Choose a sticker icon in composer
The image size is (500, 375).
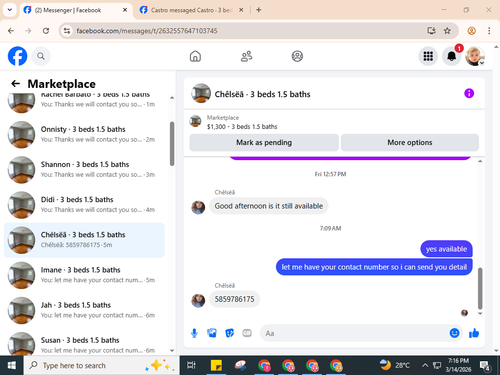pyautogui.click(x=229, y=333)
